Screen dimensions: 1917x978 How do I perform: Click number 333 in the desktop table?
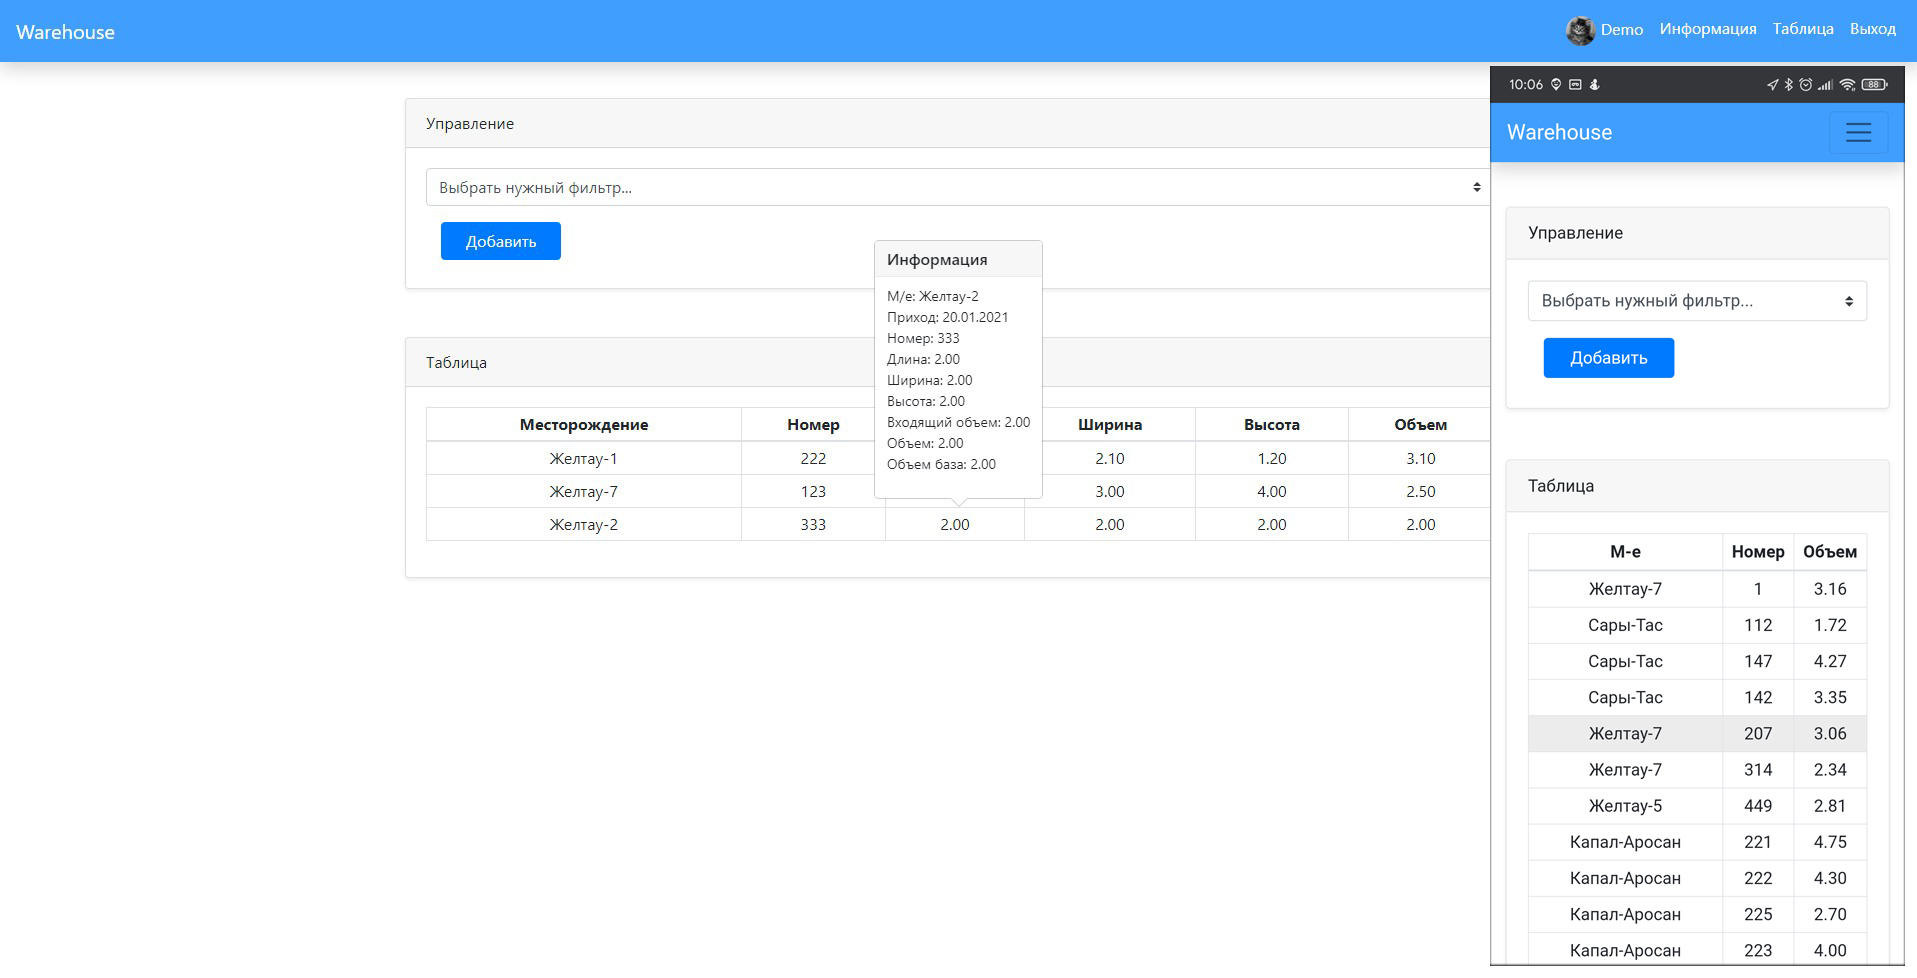coord(813,525)
